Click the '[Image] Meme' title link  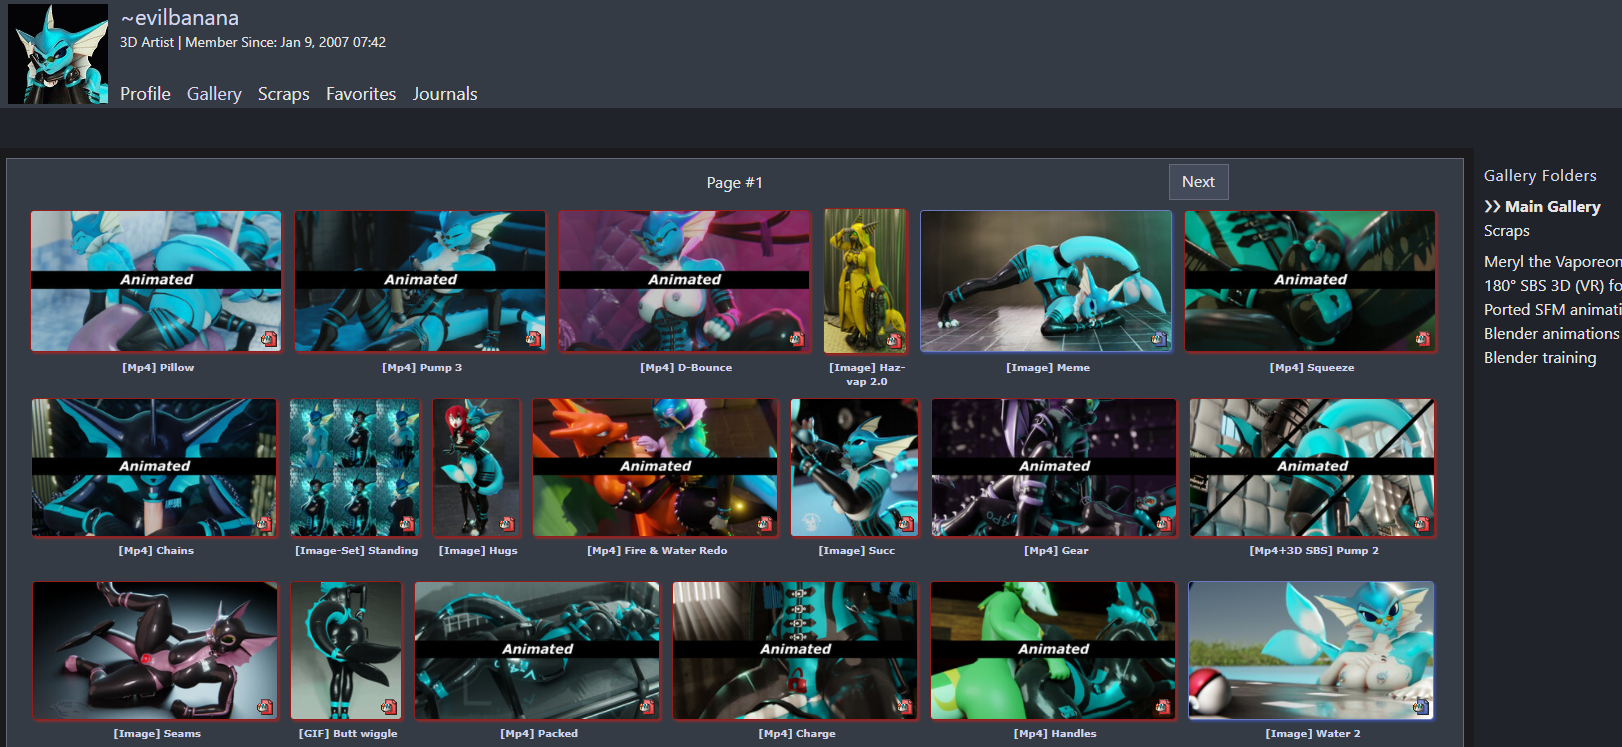(1048, 368)
